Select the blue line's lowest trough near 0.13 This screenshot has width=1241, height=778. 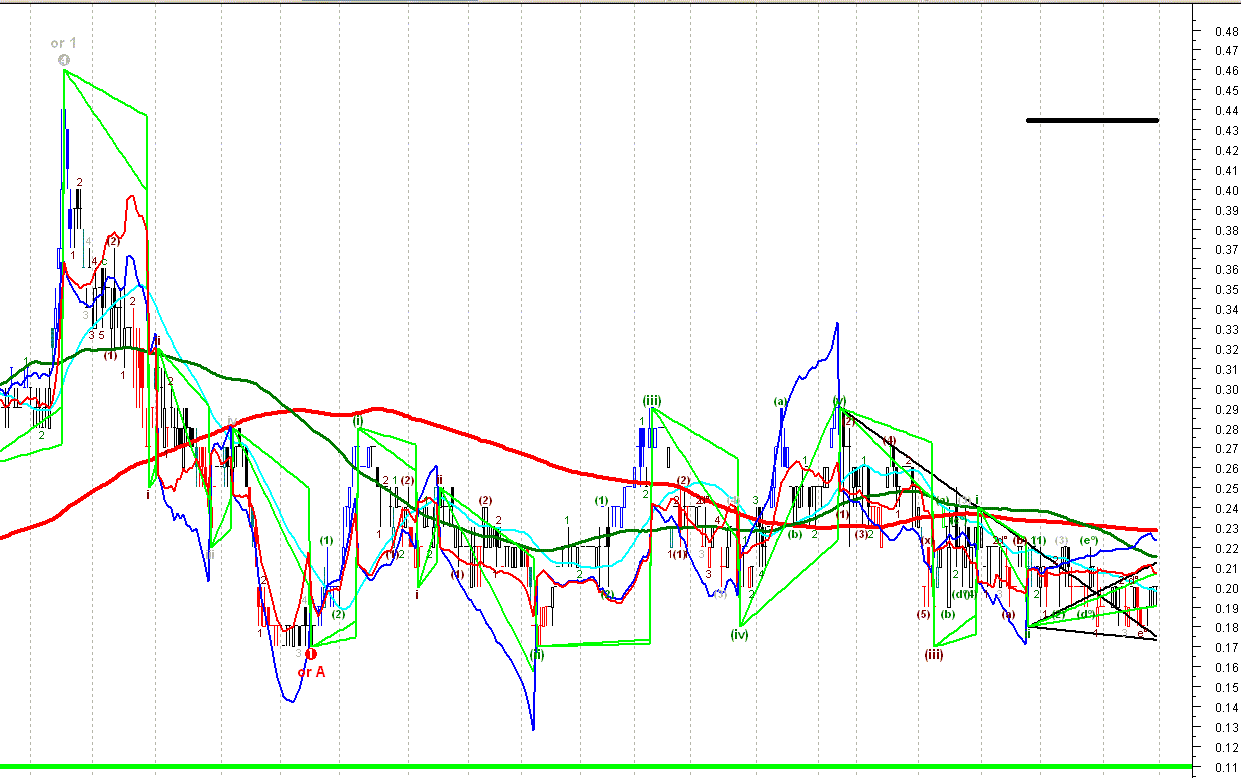[533, 728]
